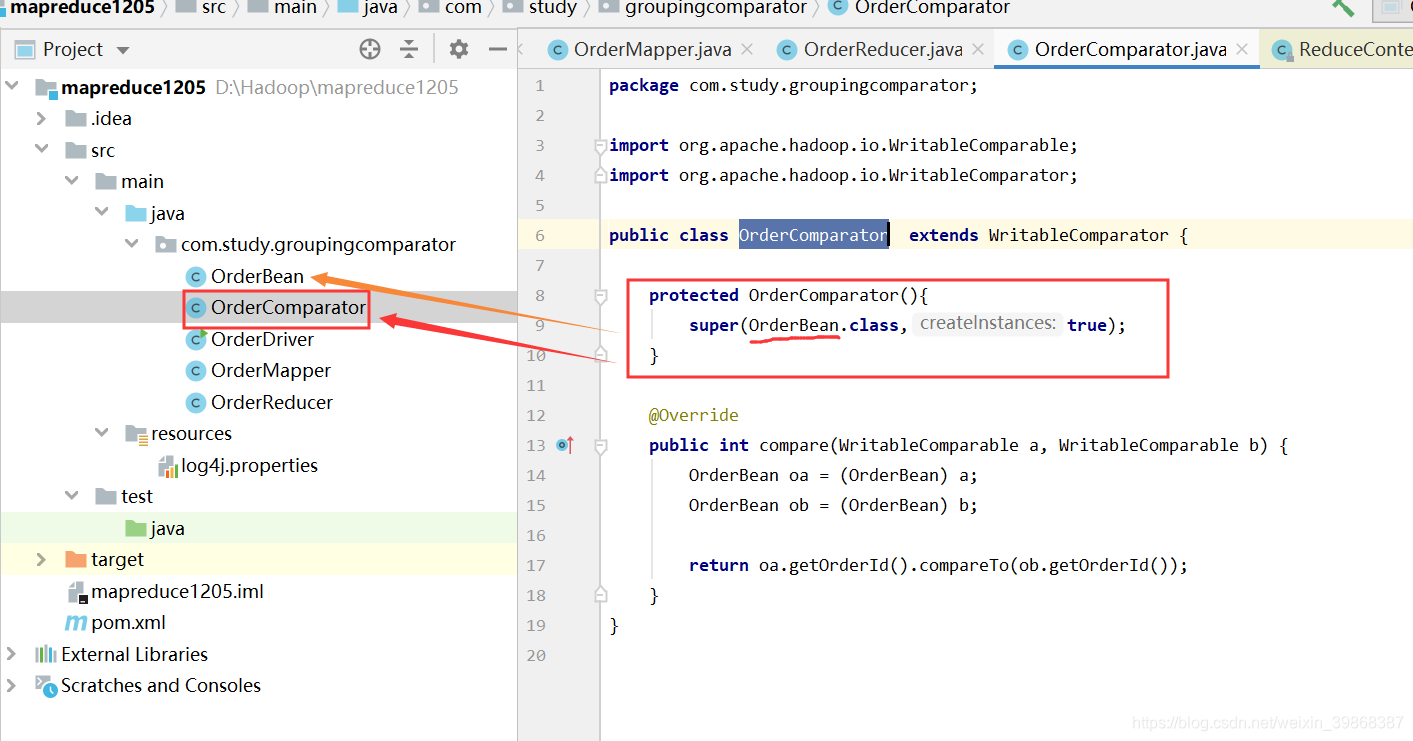1413x741 pixels.
Task: Open the Project panel settings gear
Action: pos(458,48)
